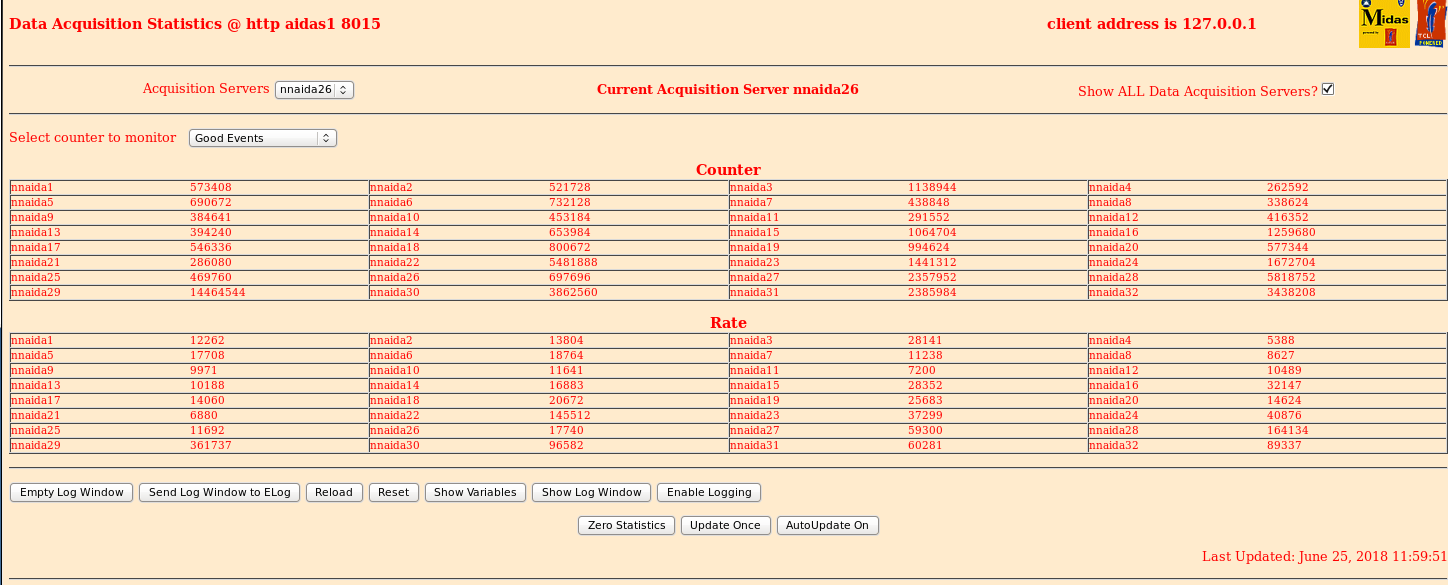The height and width of the screenshot is (585, 1448).
Task: Open the Good Events counter dropdown
Action: click(263, 138)
